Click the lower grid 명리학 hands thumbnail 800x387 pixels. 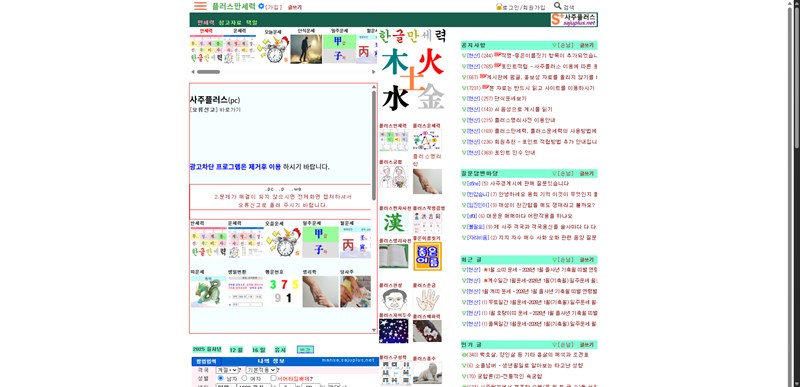coord(320,292)
